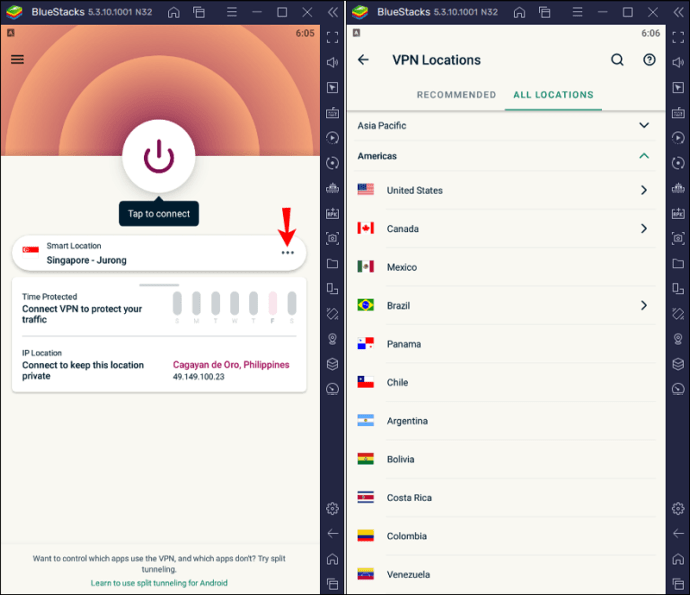
Task: Click IP address 49.149.100.23
Action: pos(198,377)
